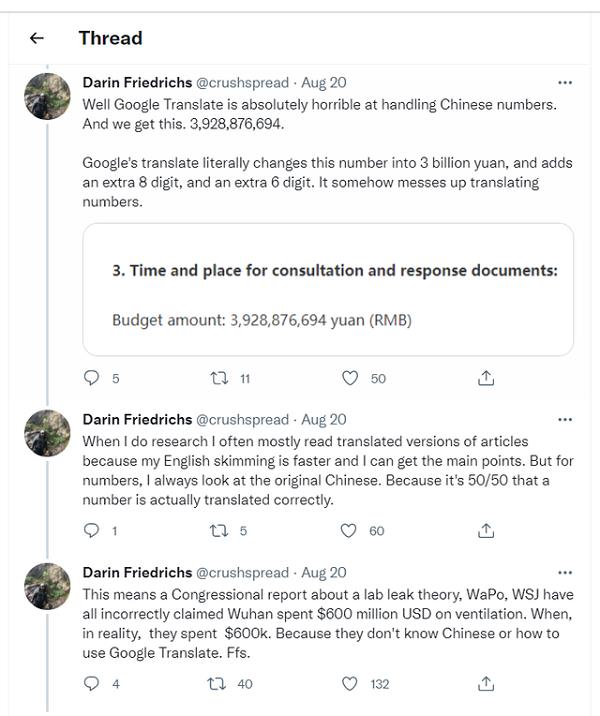
Task: Reply to the Congressional report tweet
Action: [x=92, y=684]
